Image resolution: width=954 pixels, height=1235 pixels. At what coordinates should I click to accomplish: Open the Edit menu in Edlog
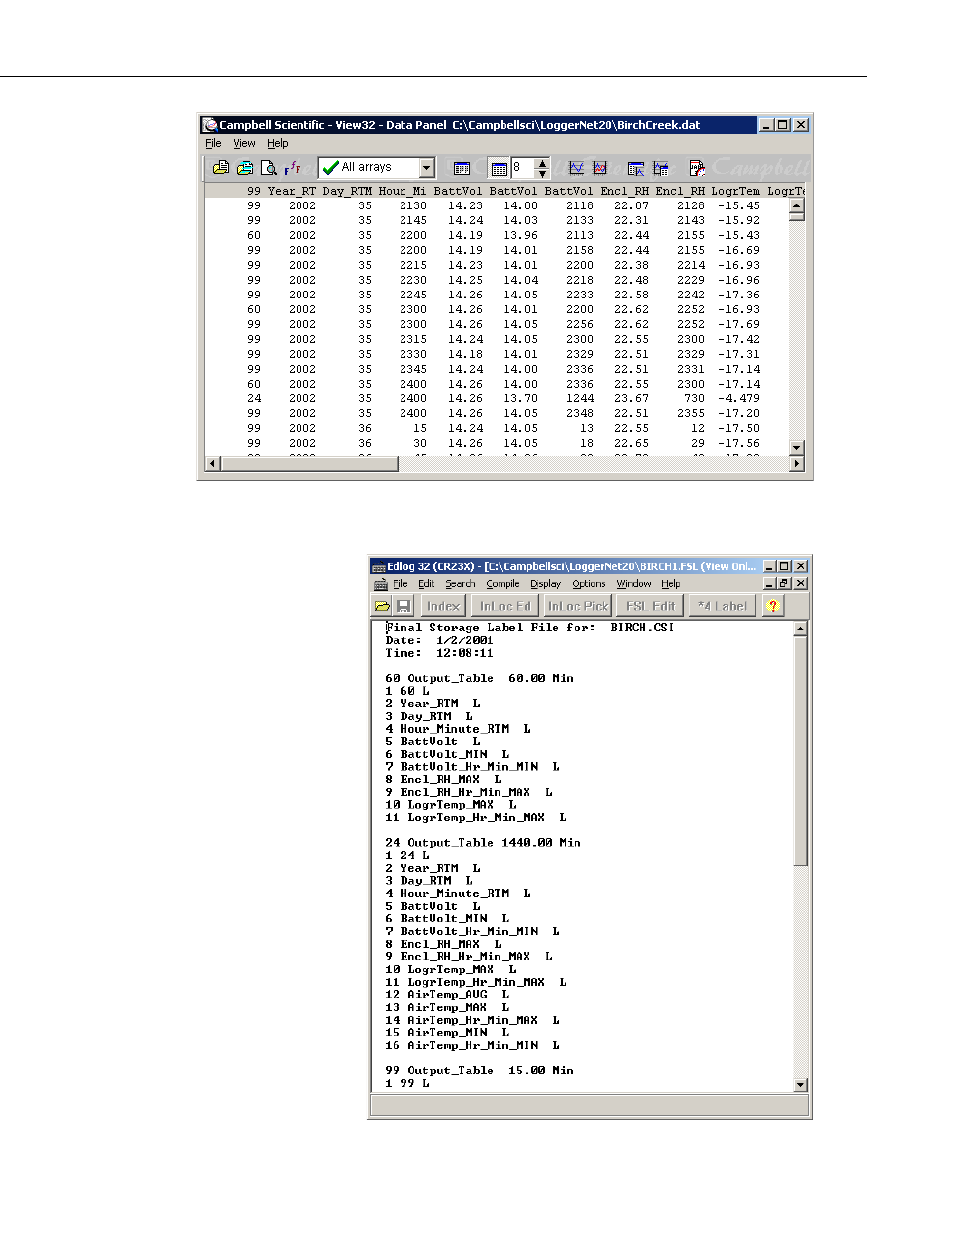(x=426, y=584)
